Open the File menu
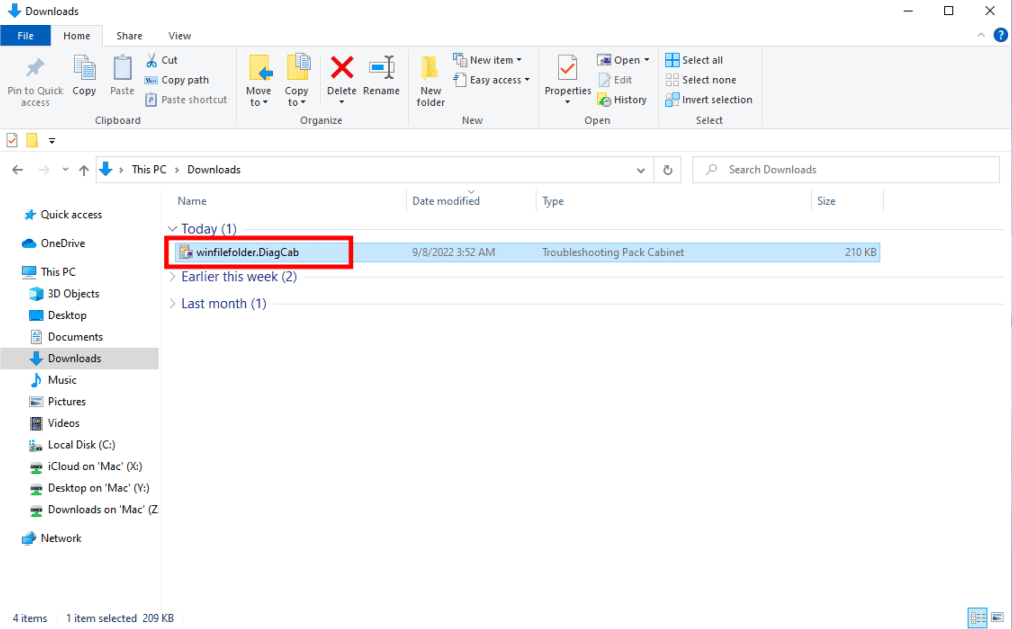The height and width of the screenshot is (629, 1012). (25, 35)
